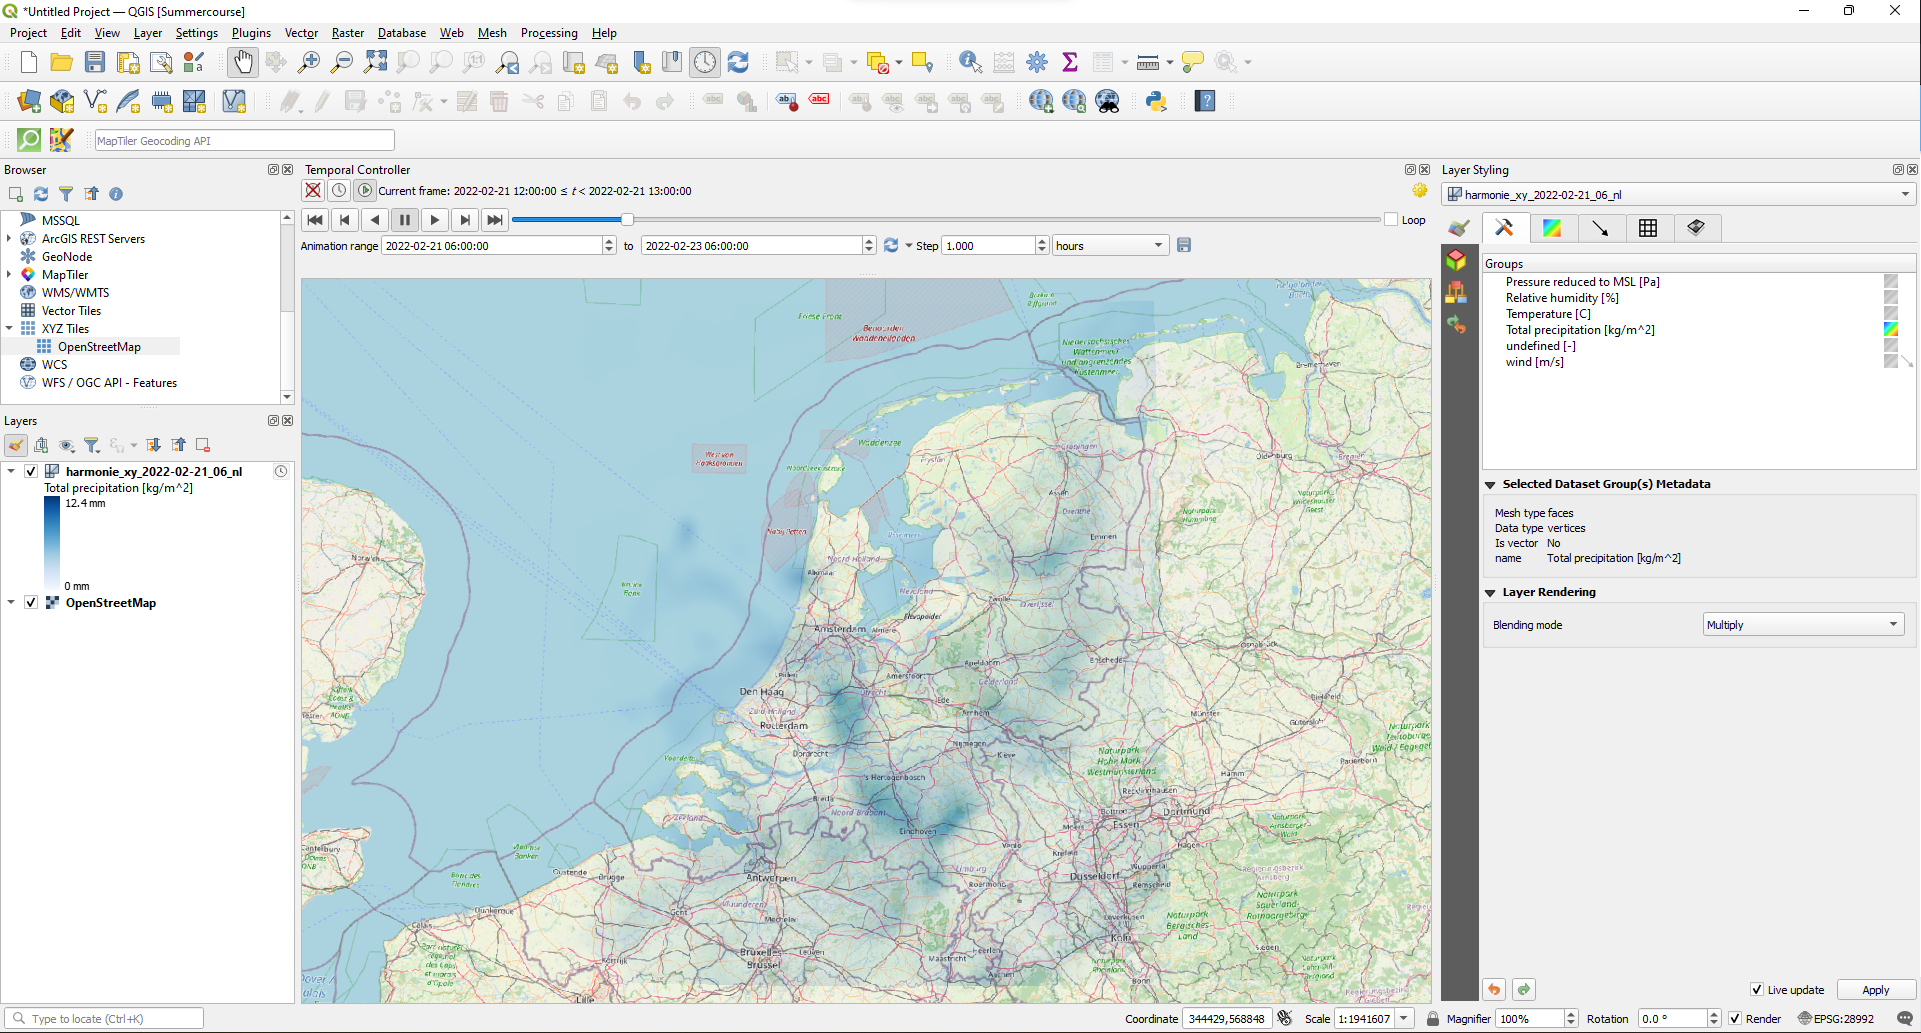Open the Processing menu

coord(549,33)
